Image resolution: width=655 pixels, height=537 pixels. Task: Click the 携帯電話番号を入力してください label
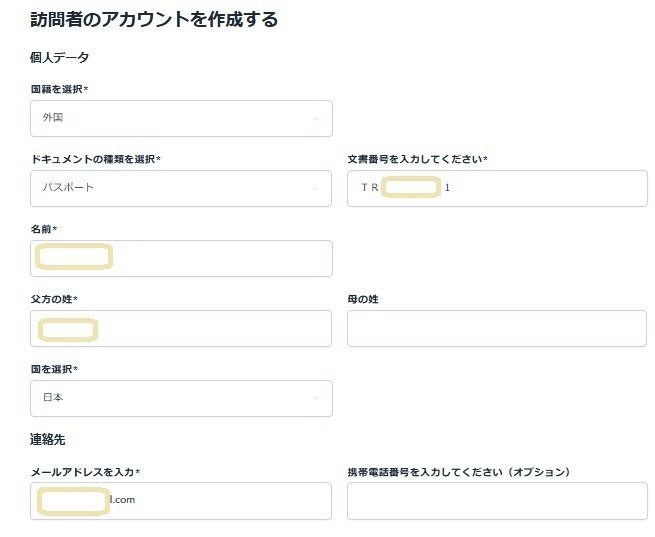459,472
